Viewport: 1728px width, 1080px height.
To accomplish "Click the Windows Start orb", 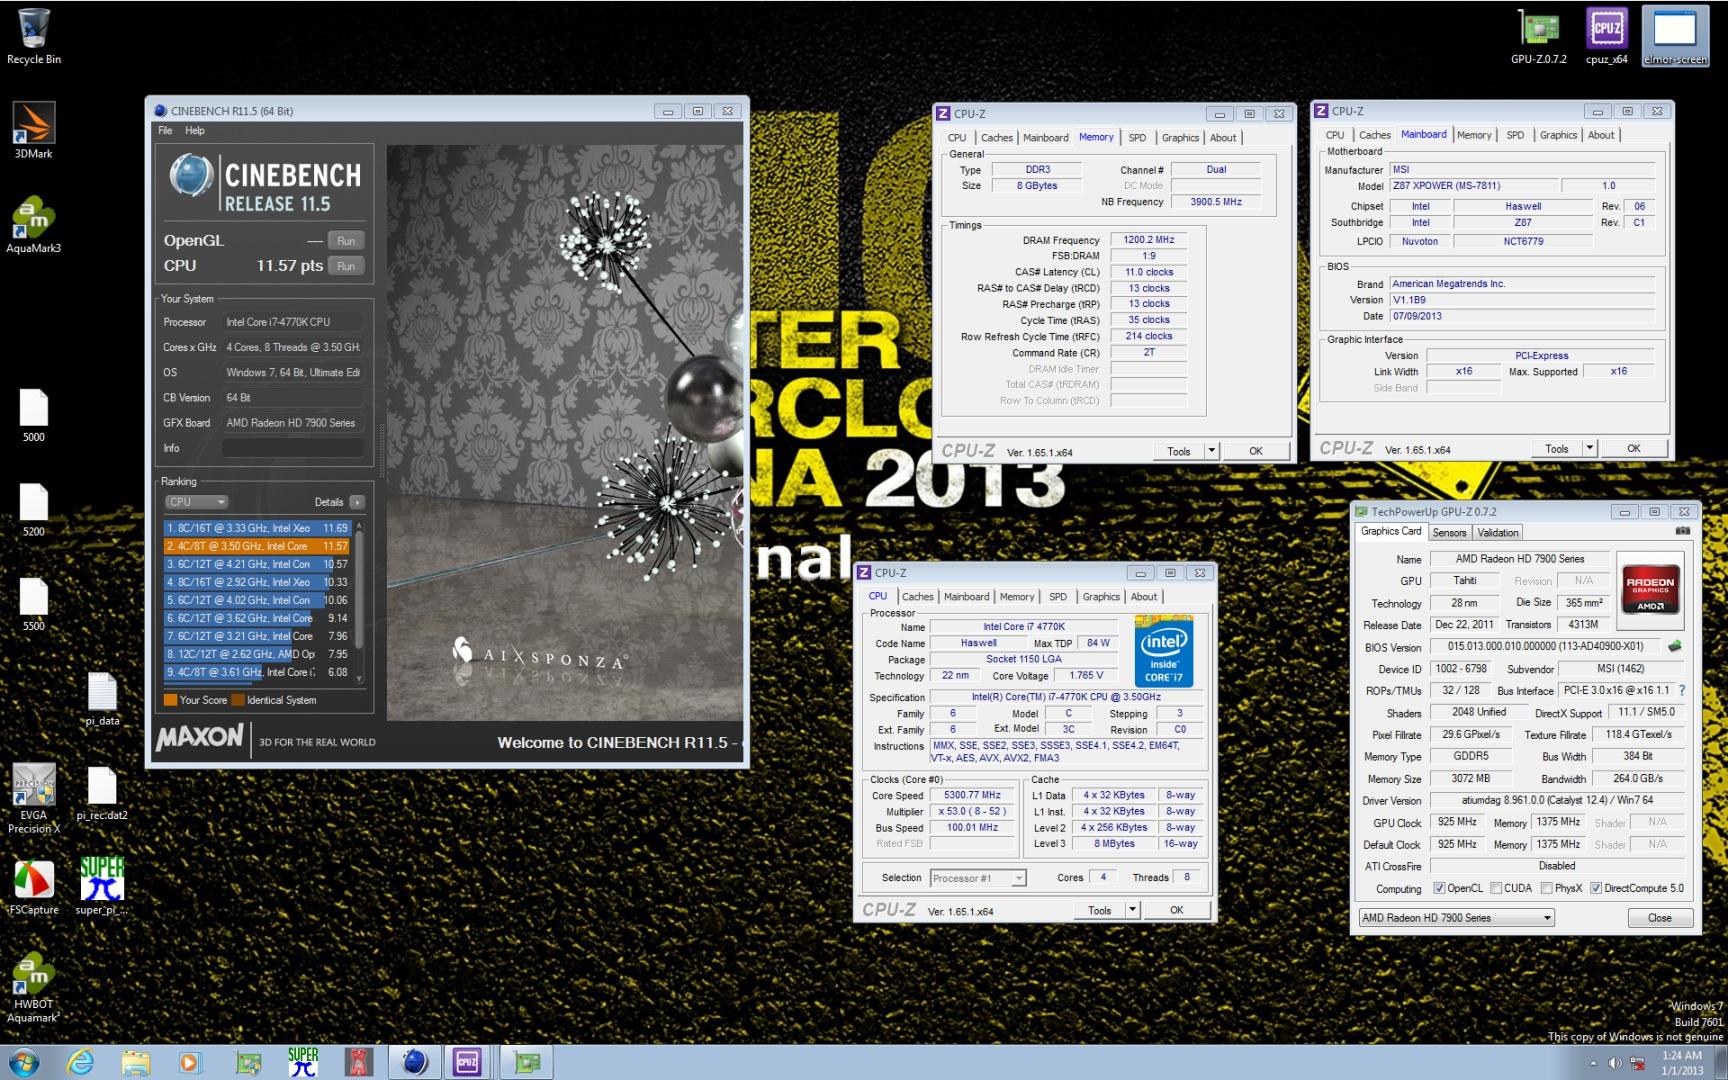I will [x=23, y=1062].
